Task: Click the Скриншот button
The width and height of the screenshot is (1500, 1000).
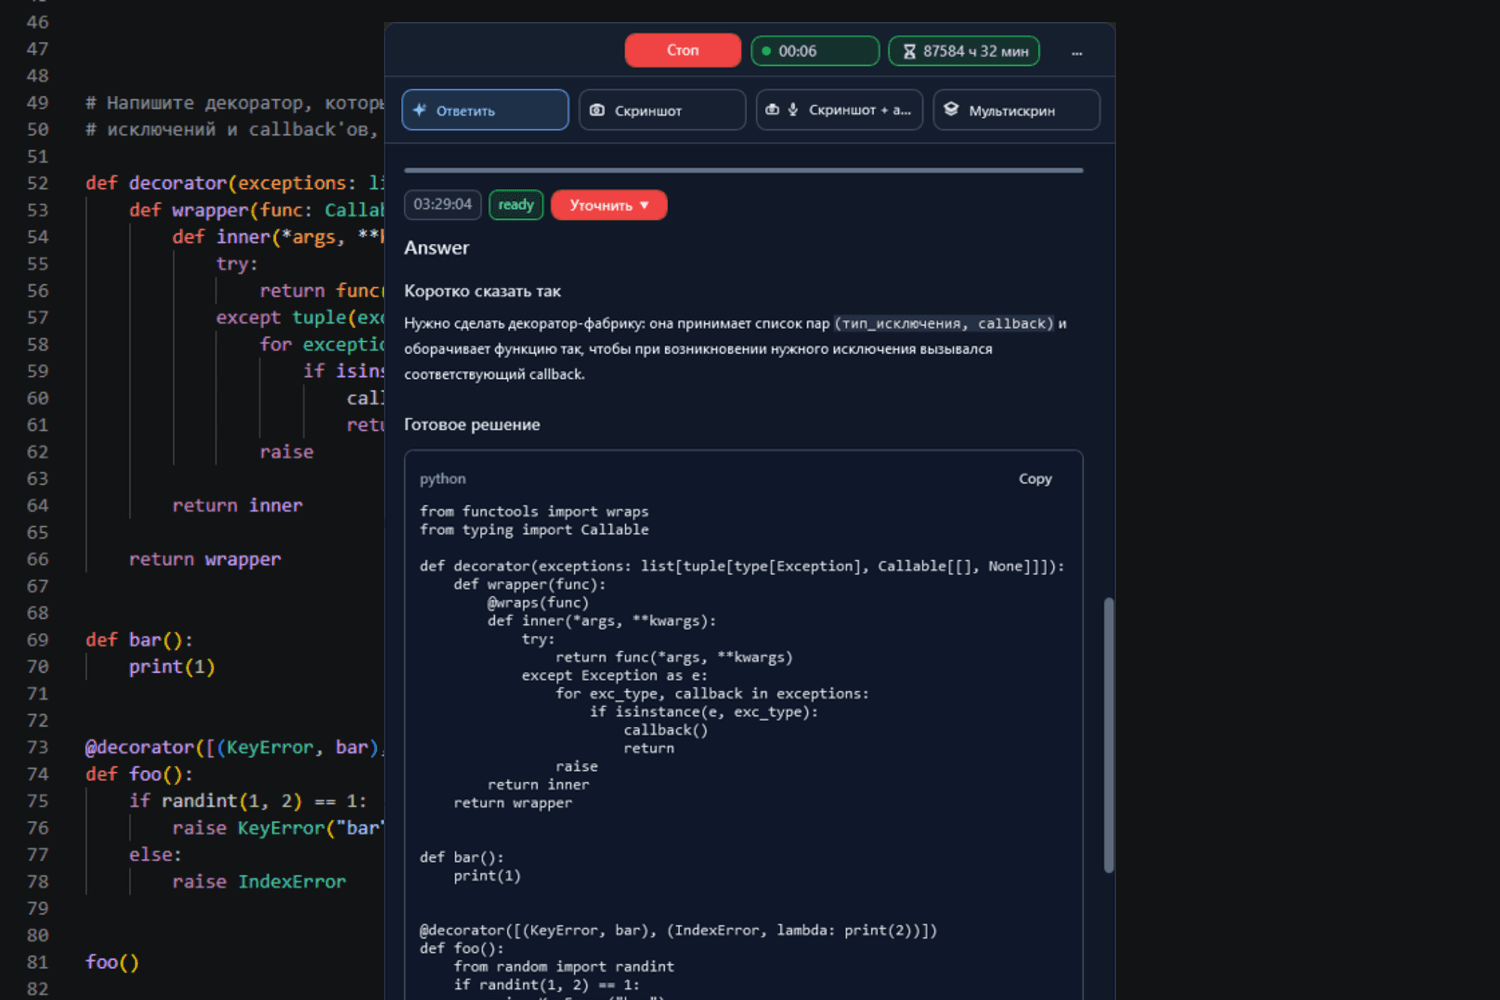Action: tap(662, 110)
